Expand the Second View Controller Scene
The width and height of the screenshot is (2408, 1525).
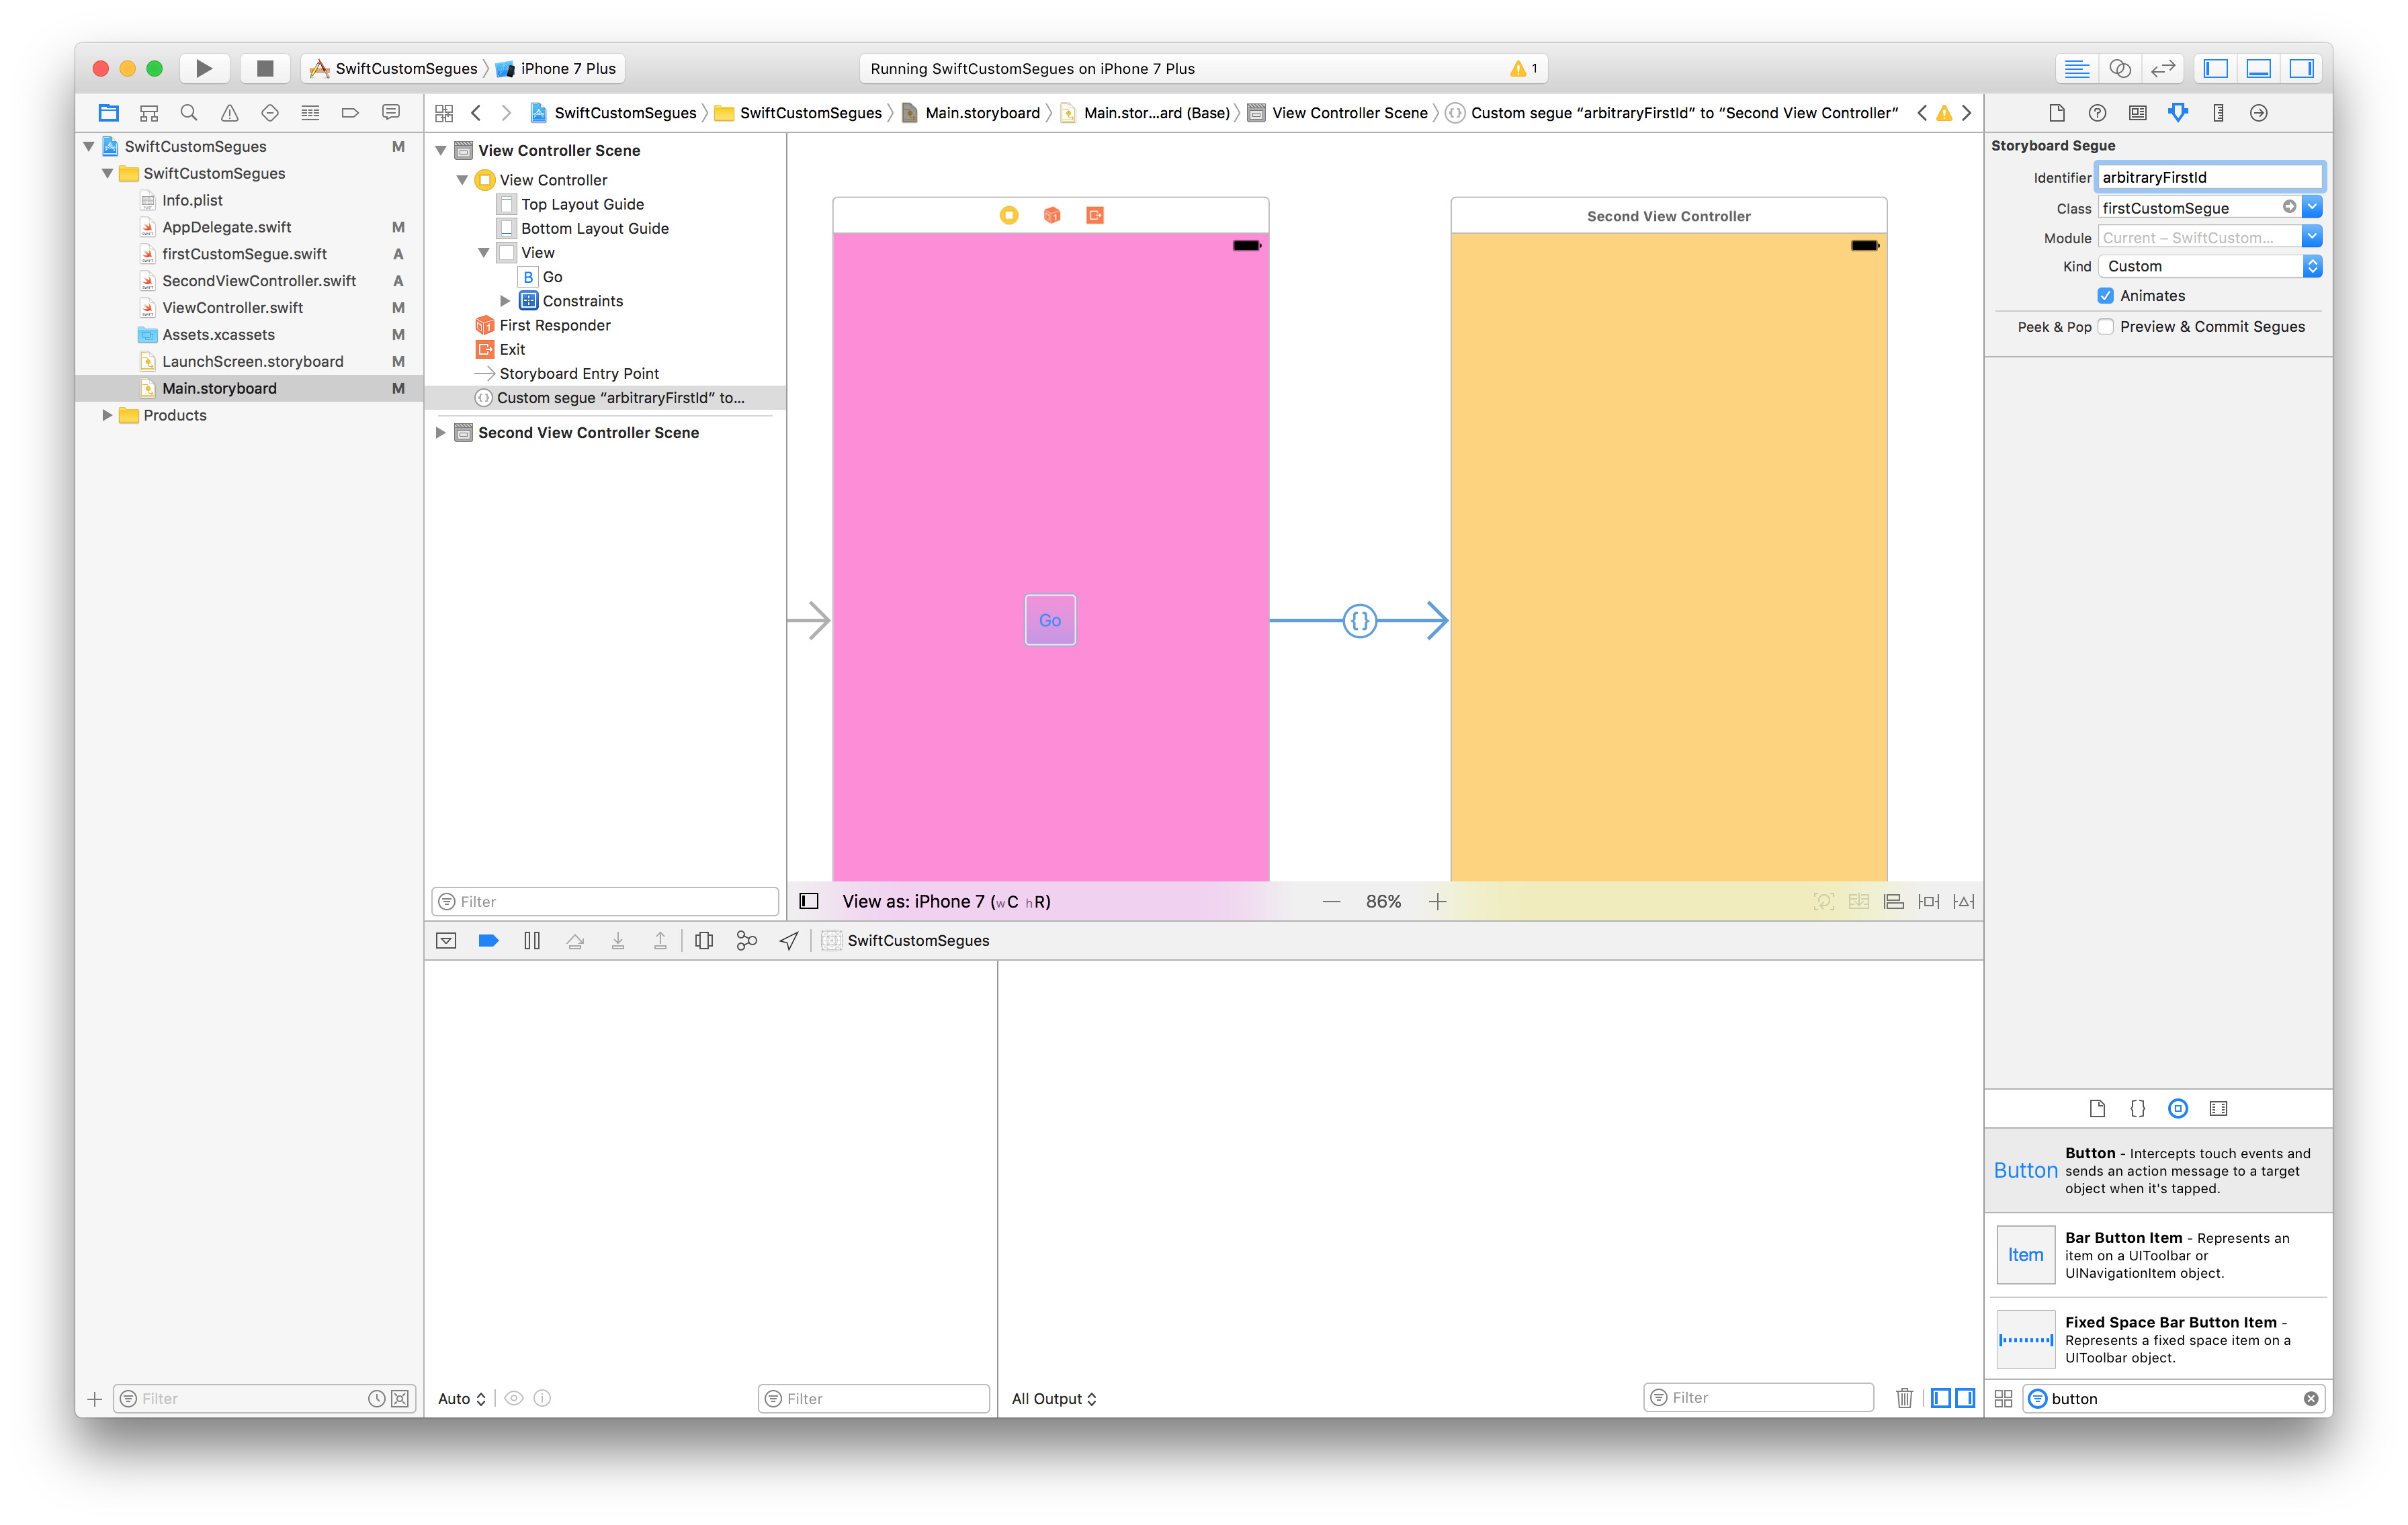pyautogui.click(x=440, y=433)
